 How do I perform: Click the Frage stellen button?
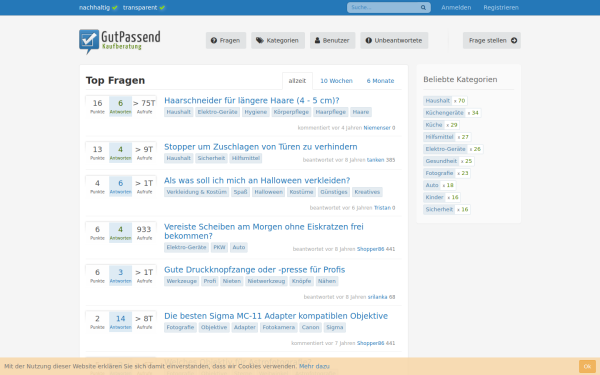[492, 41]
